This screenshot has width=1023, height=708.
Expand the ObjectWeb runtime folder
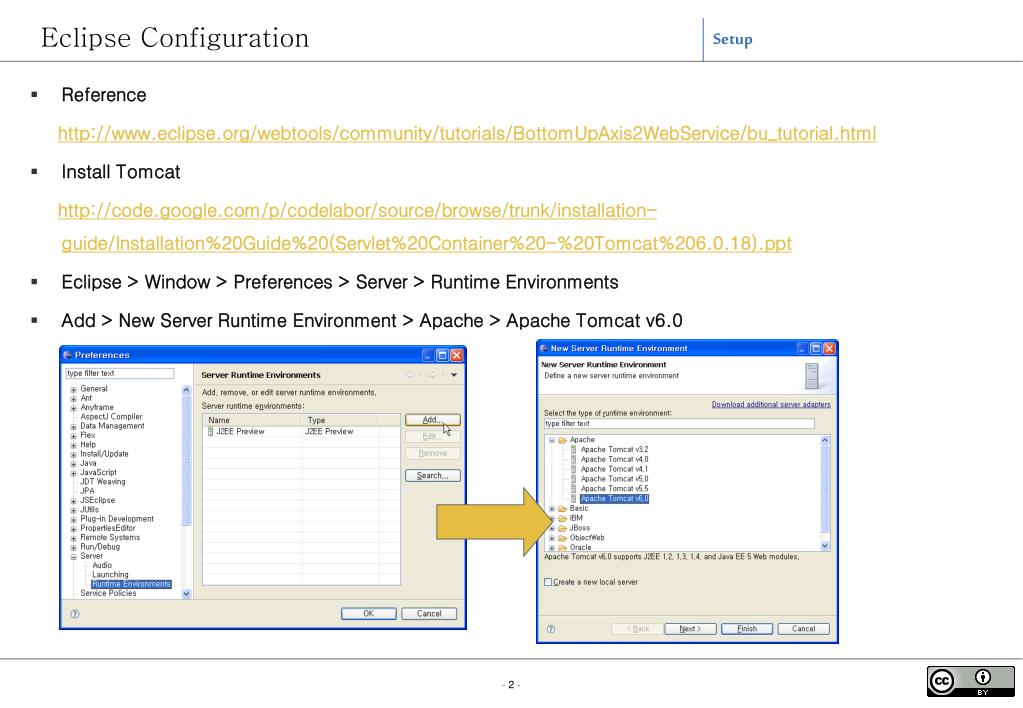click(x=551, y=538)
